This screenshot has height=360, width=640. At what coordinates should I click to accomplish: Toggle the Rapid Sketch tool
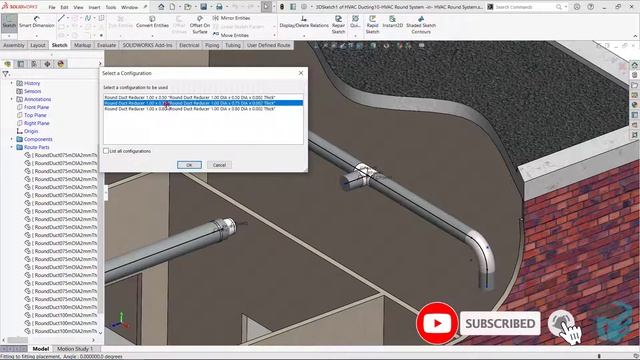pyautogui.click(x=372, y=25)
